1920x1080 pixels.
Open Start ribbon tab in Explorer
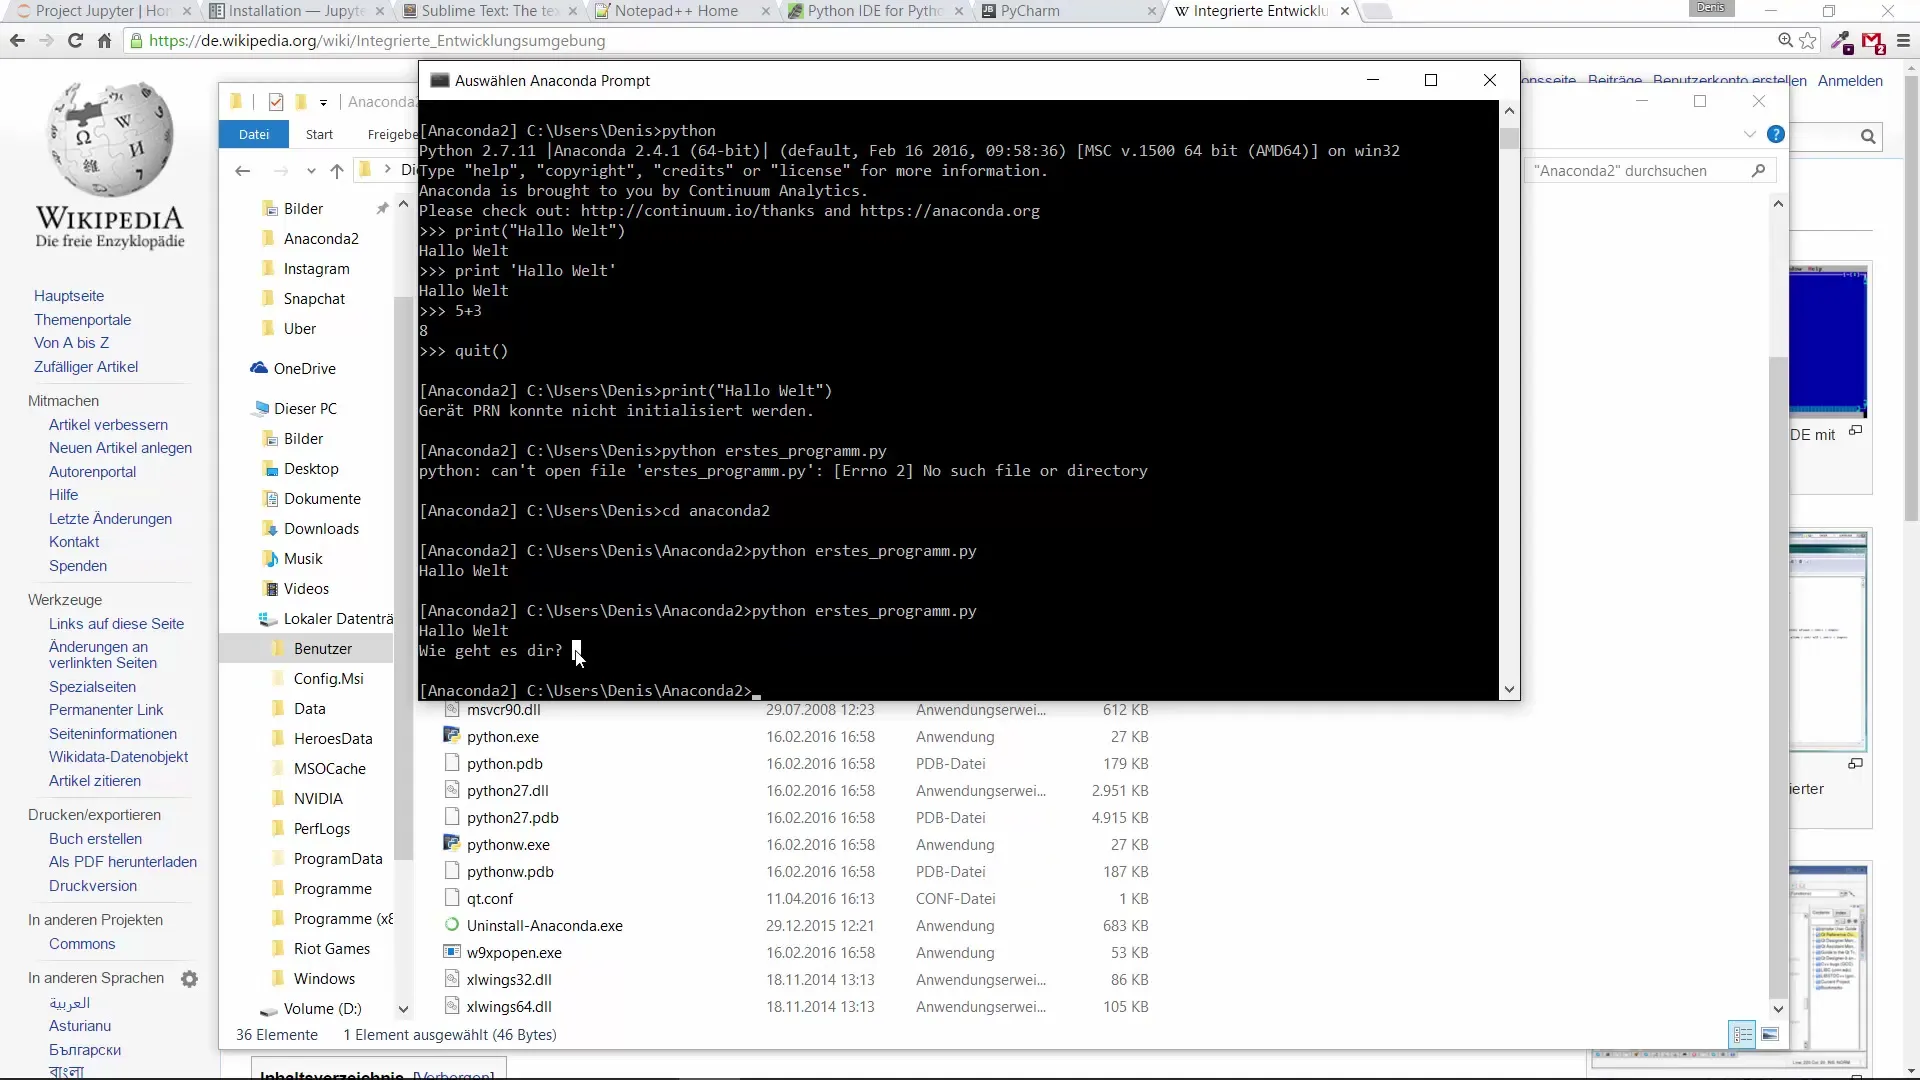pyautogui.click(x=319, y=134)
